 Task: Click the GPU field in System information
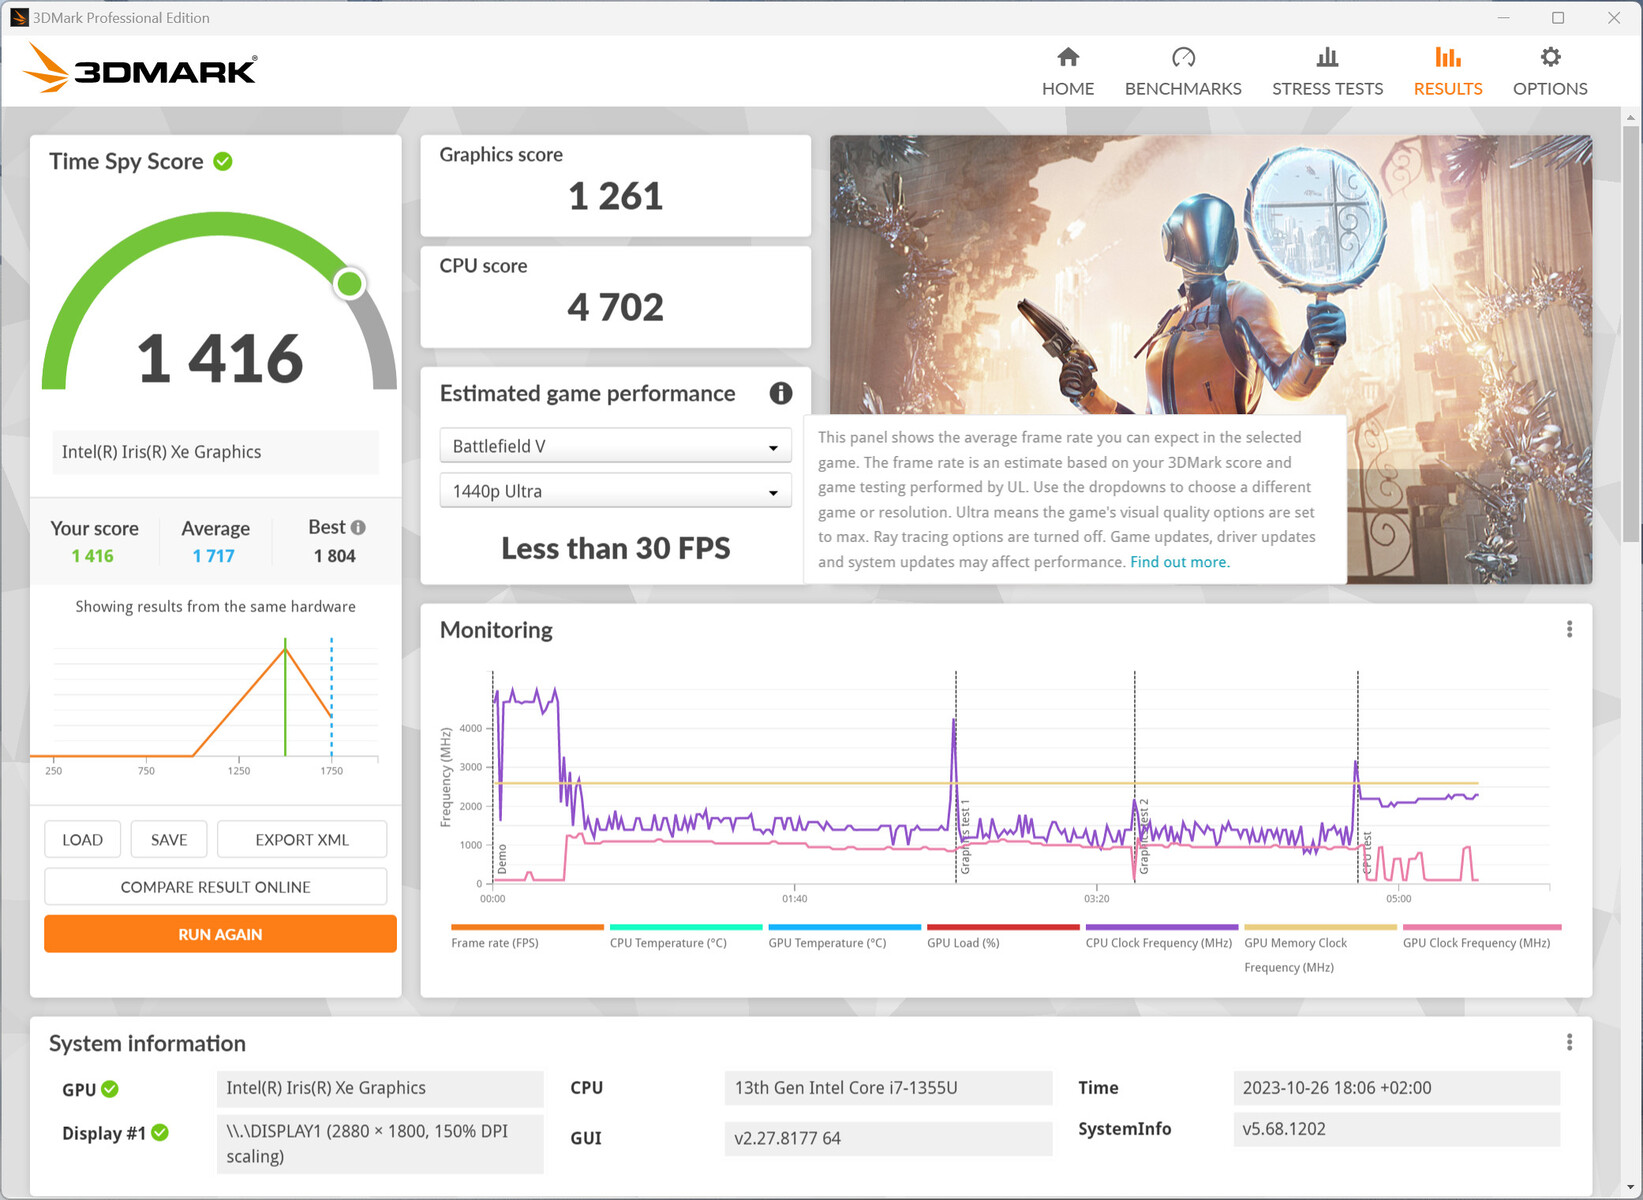click(x=380, y=1088)
